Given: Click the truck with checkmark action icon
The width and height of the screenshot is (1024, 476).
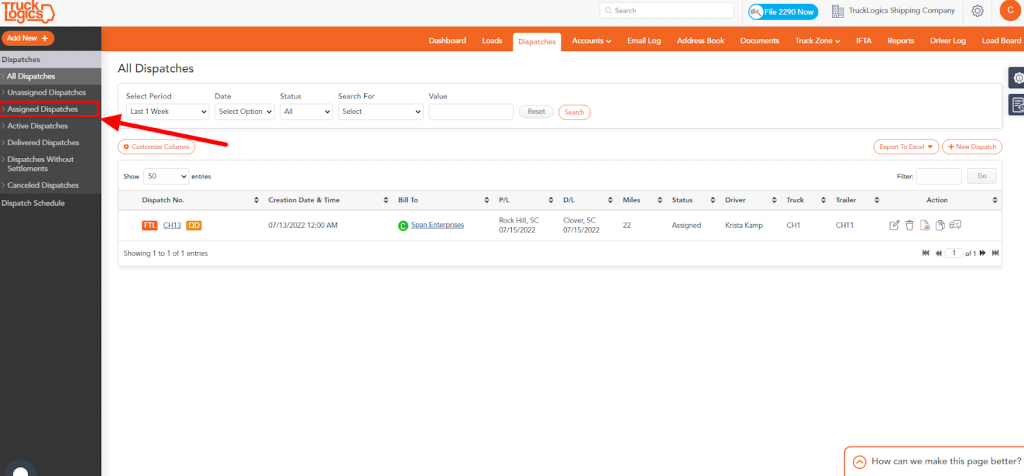Looking at the screenshot, I should coord(955,225).
